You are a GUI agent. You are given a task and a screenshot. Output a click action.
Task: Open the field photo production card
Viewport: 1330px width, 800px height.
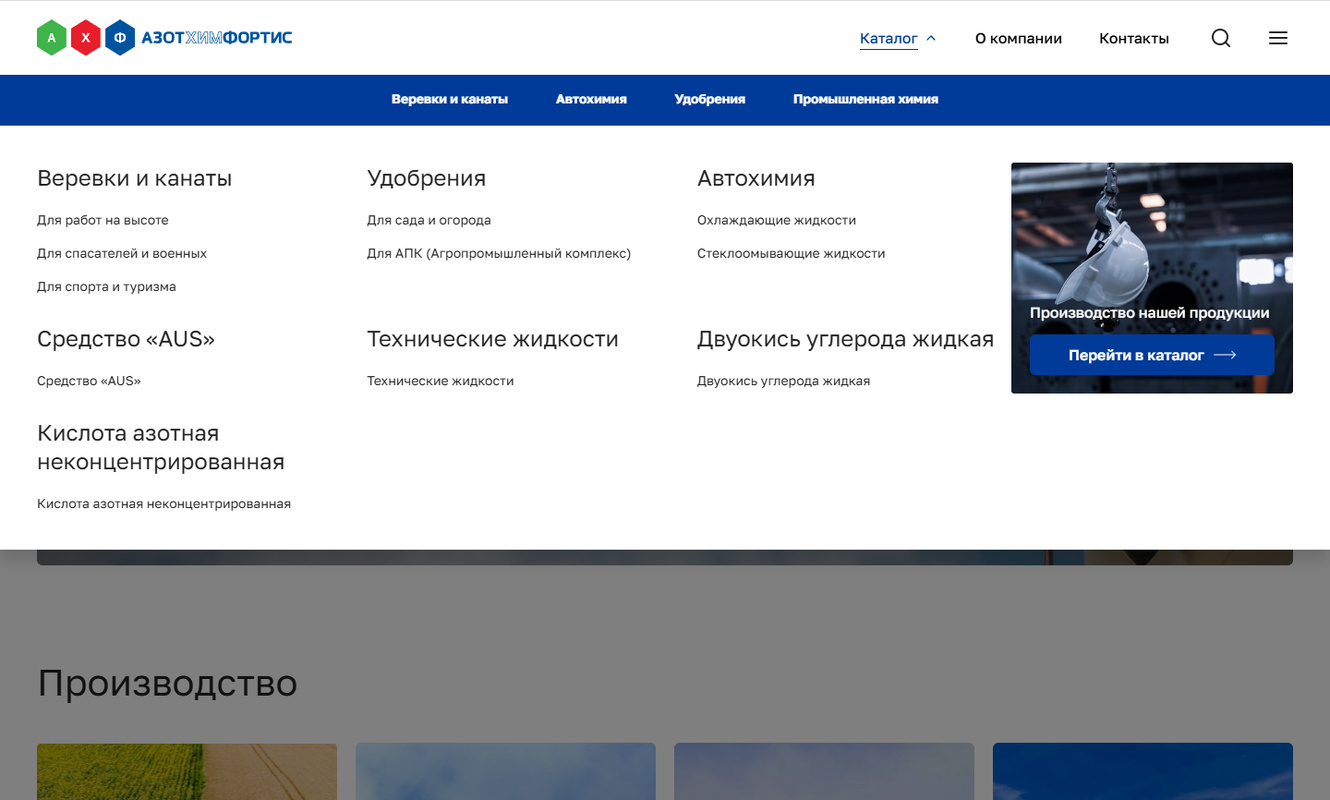[187, 771]
